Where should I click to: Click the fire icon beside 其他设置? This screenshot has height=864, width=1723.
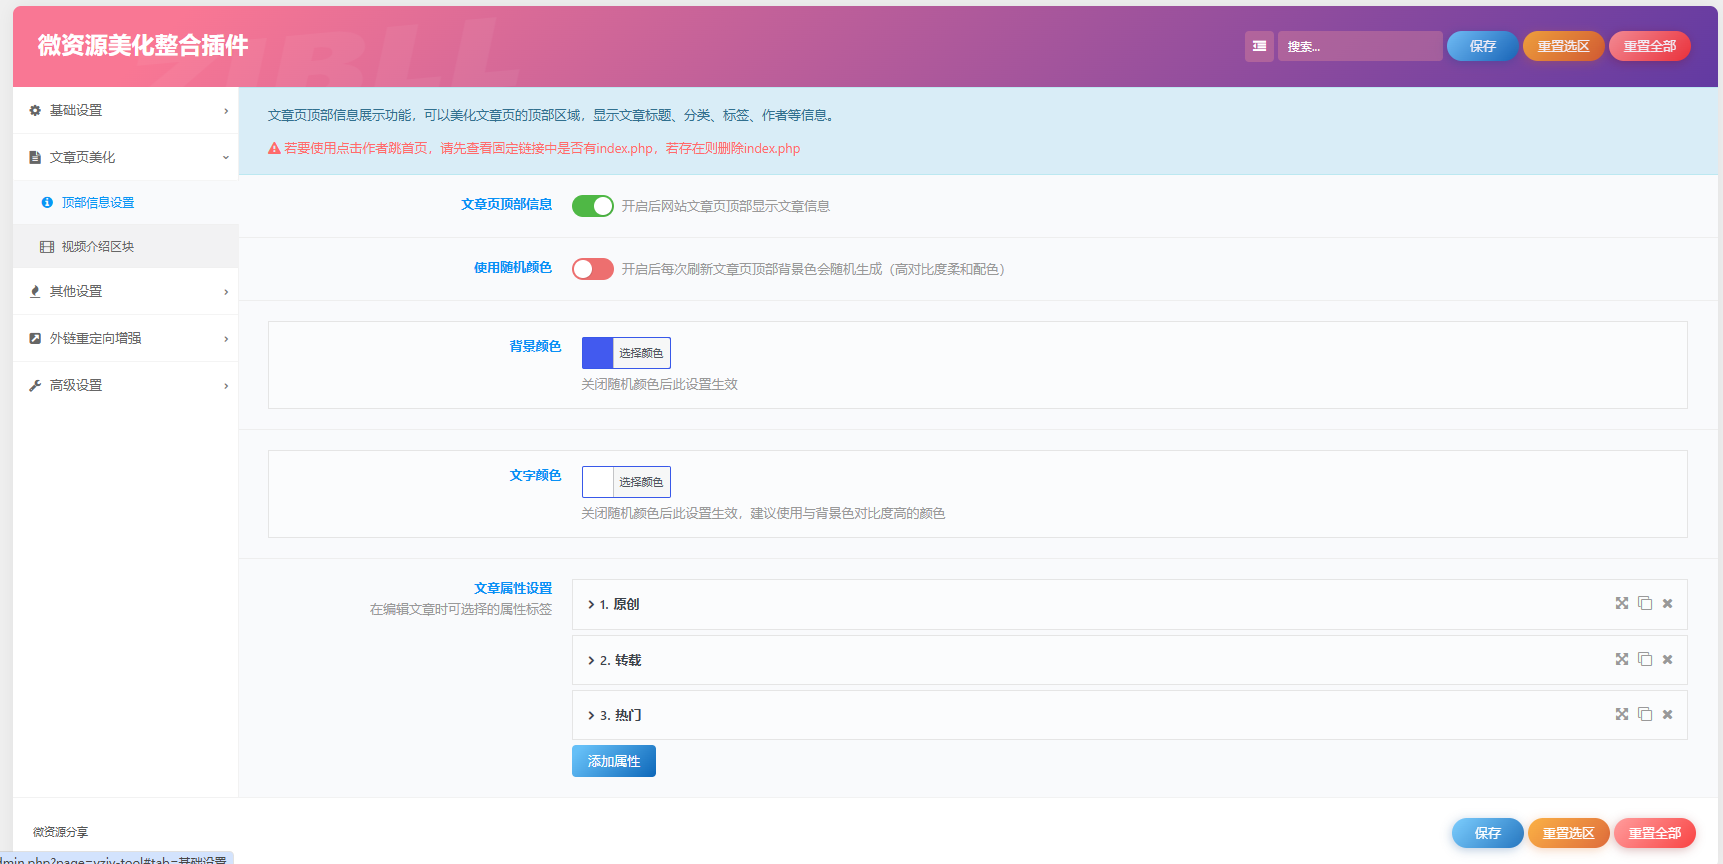pos(35,291)
